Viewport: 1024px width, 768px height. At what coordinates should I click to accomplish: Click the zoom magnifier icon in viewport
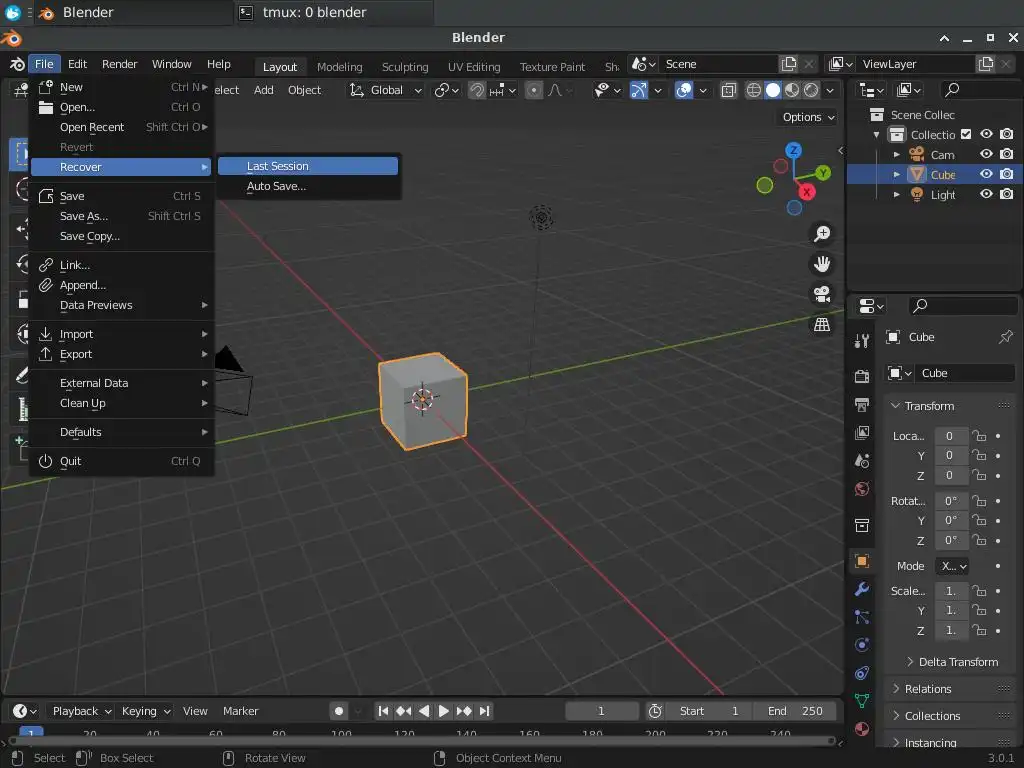tap(822, 234)
